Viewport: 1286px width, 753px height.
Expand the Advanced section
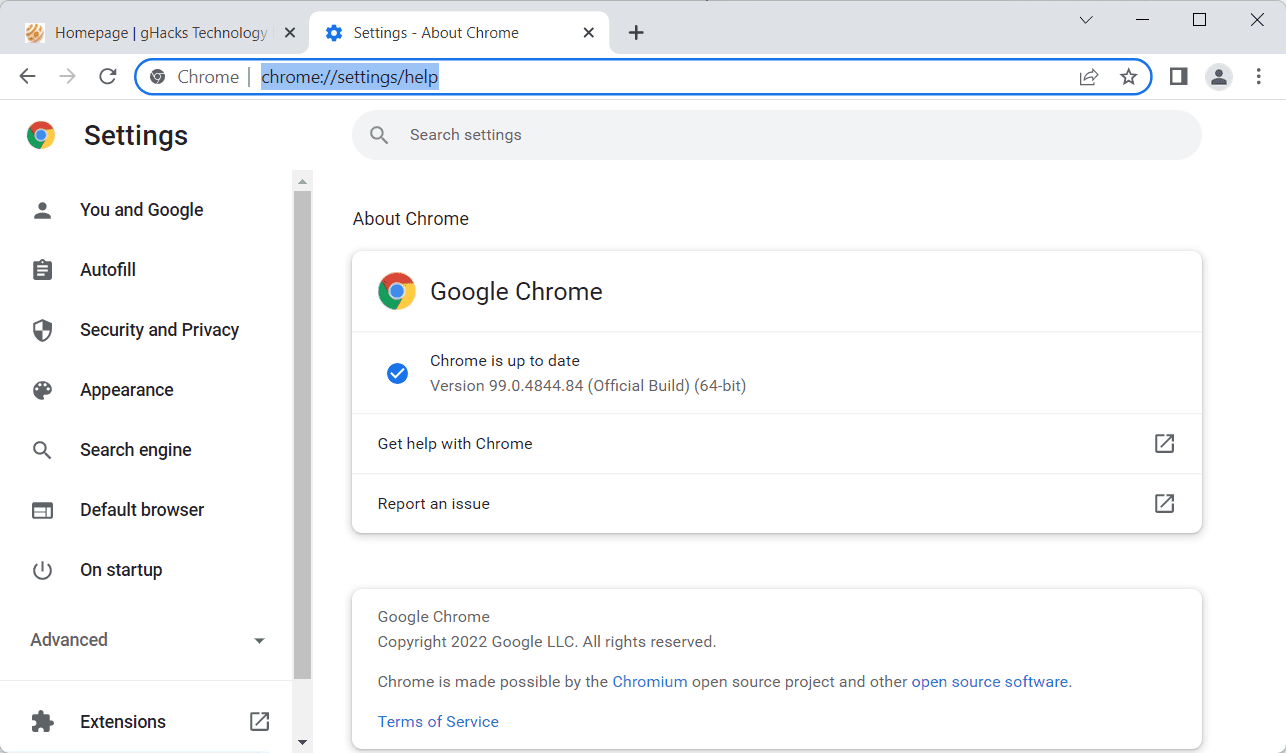pyautogui.click(x=148, y=640)
